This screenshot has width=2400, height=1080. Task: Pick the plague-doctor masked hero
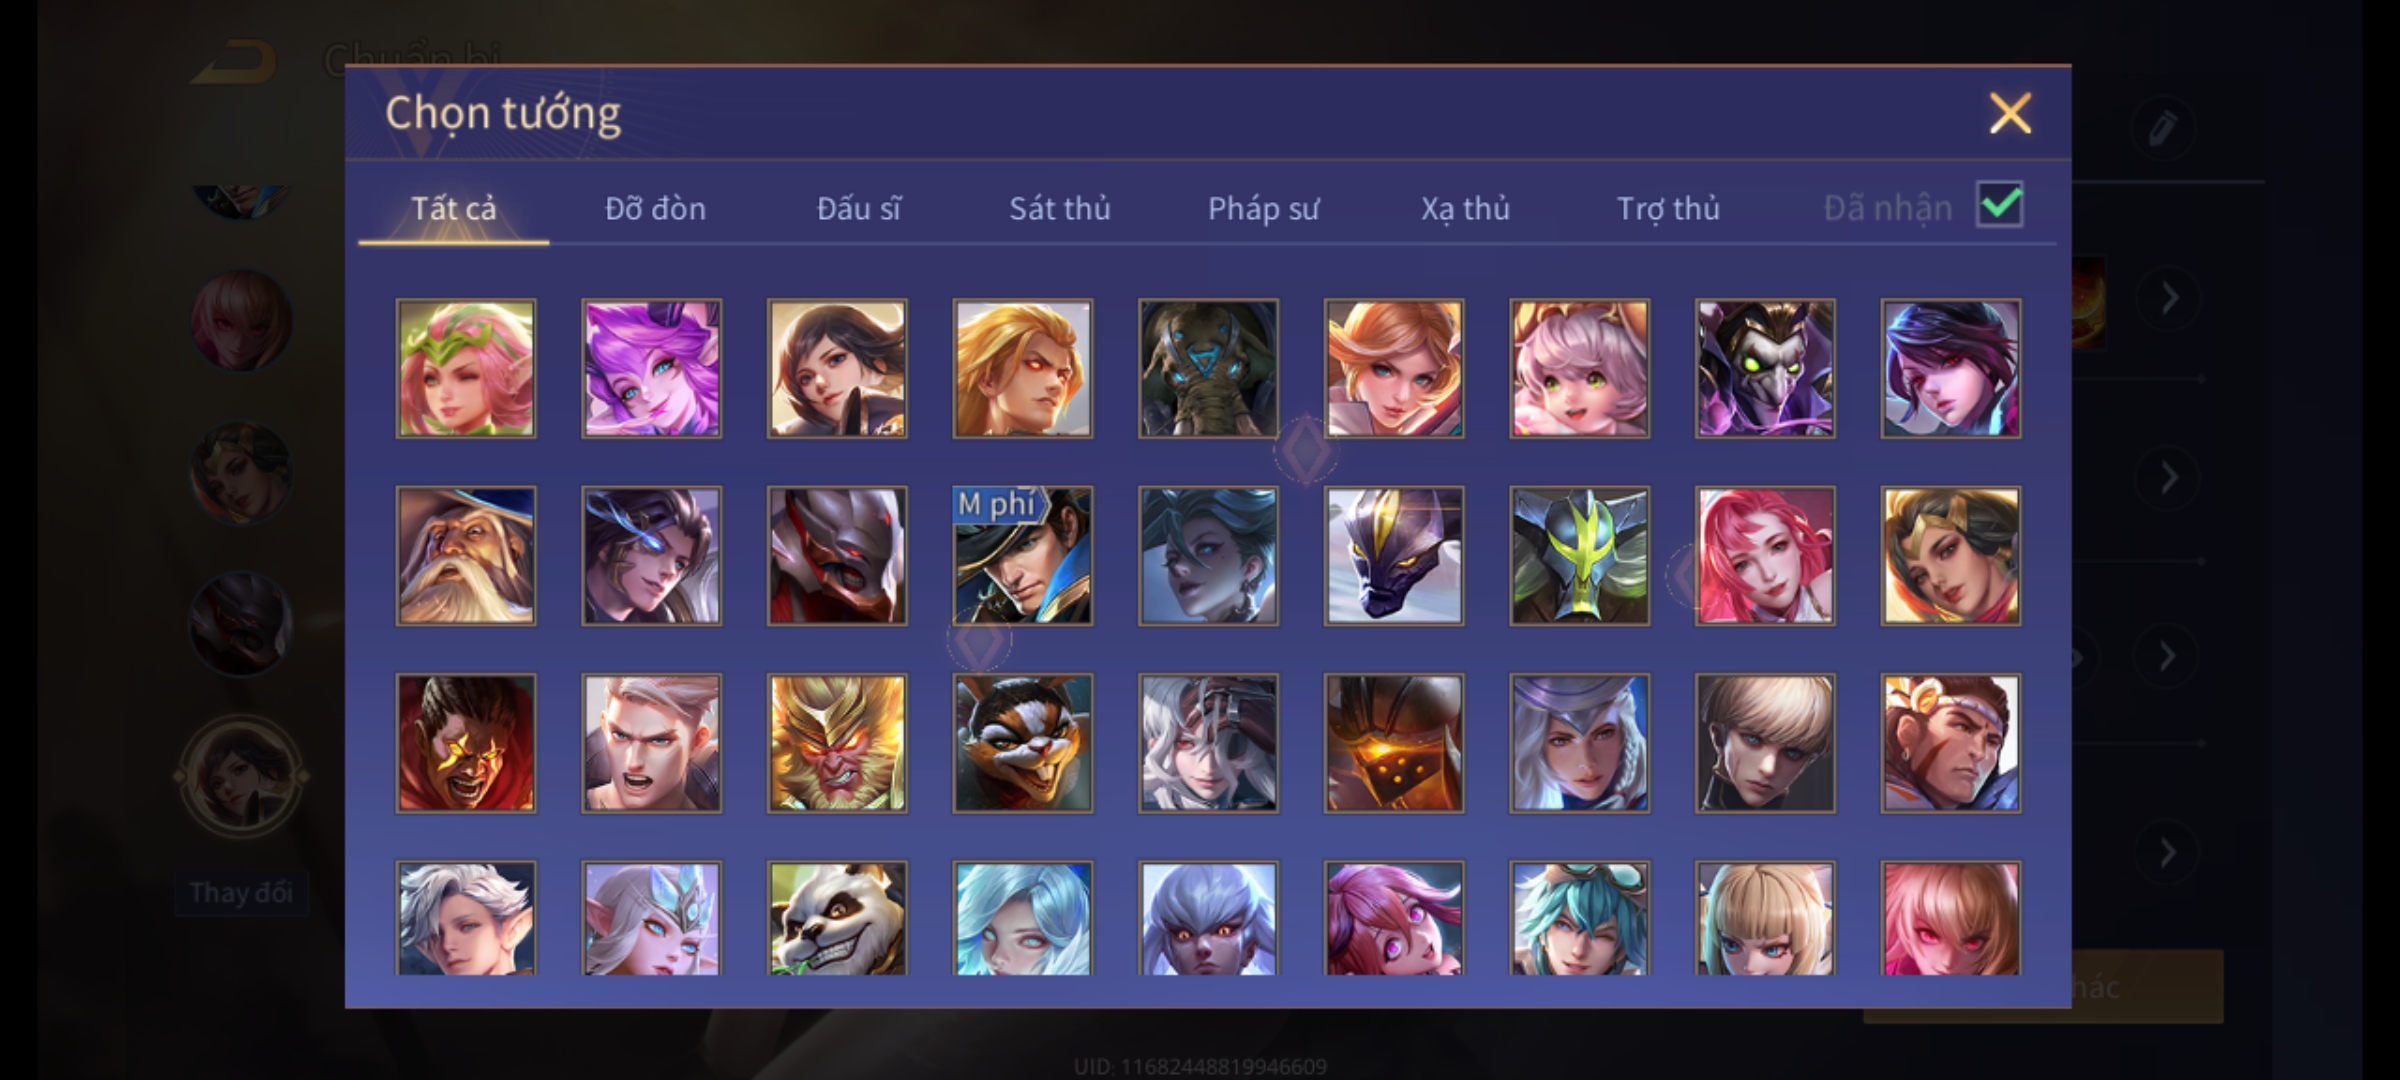click(1765, 368)
